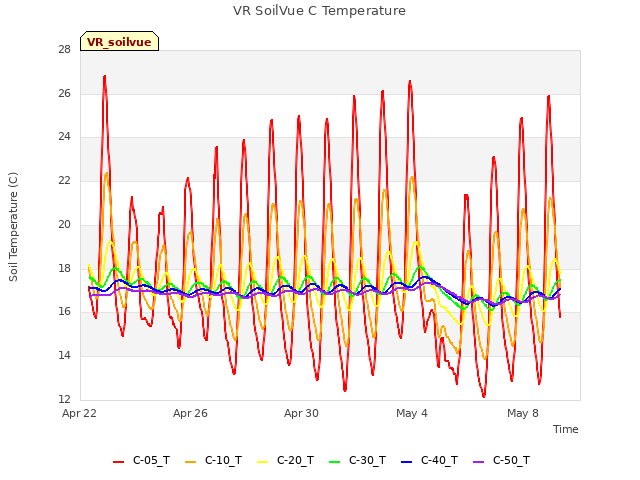Viewport: 640px width, 480px height.
Task: Click the VR_soilvue annotation tag
Action: coord(119,41)
